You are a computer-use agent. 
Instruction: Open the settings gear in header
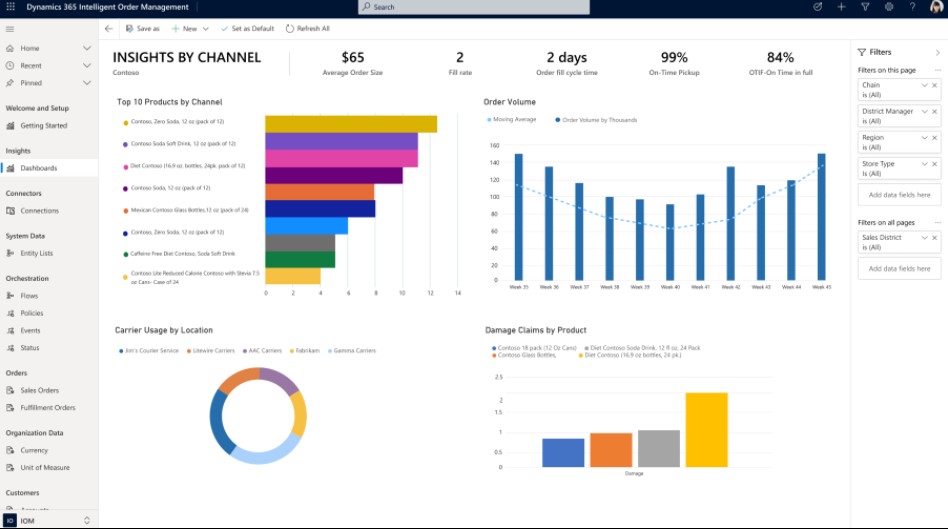click(x=889, y=7)
